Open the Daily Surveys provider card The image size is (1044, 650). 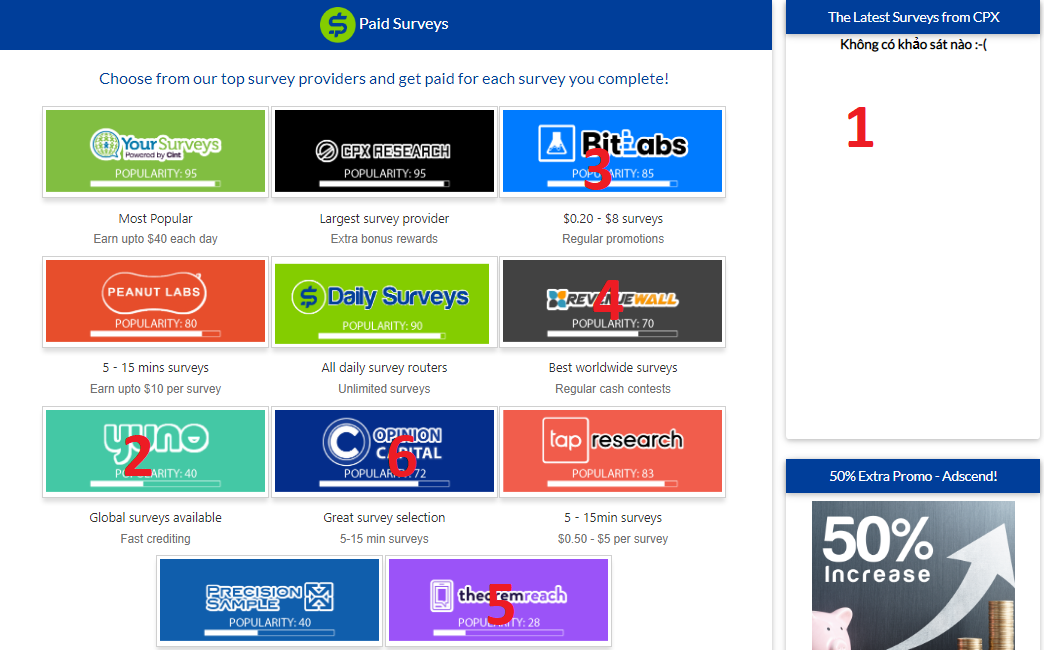[384, 302]
